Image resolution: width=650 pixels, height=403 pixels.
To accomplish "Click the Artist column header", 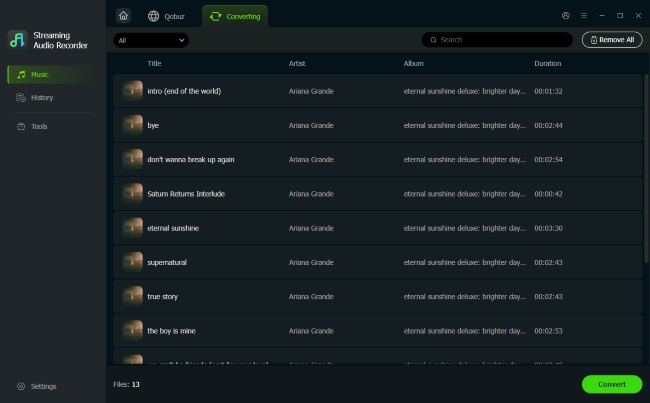I will [x=297, y=63].
